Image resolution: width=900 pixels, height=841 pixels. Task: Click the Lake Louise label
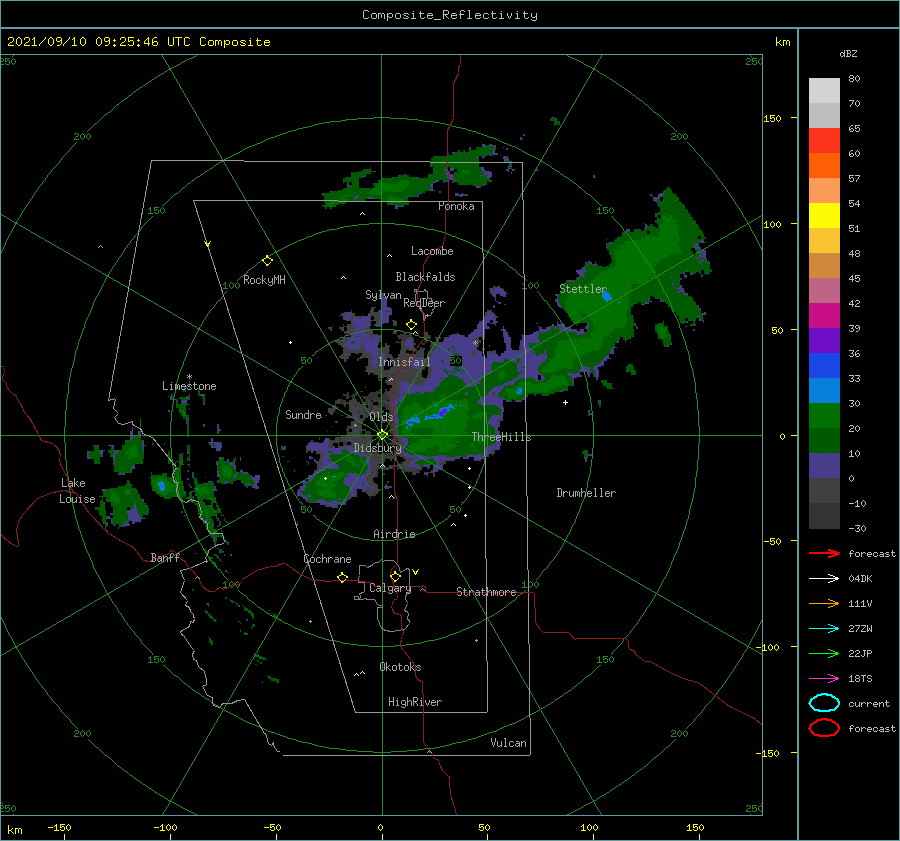[77, 491]
